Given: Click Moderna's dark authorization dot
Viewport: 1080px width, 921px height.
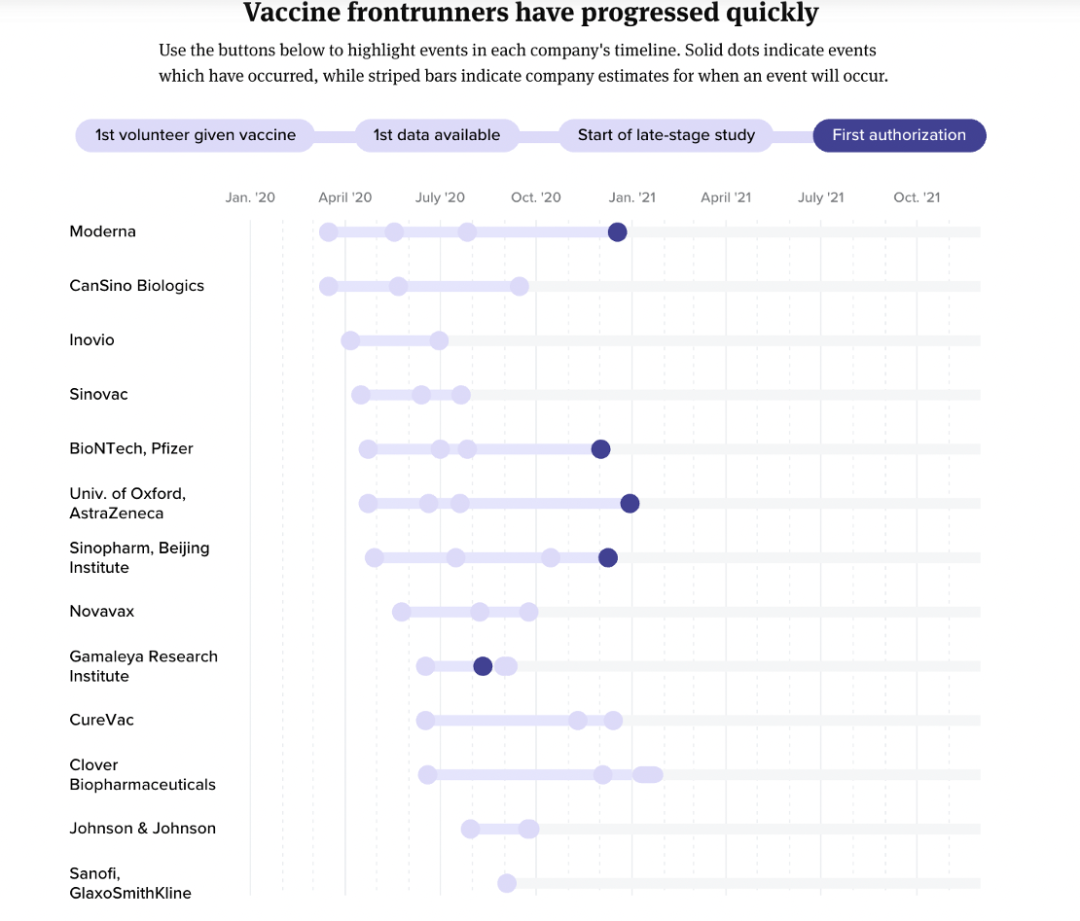Looking at the screenshot, I should click(x=617, y=232).
